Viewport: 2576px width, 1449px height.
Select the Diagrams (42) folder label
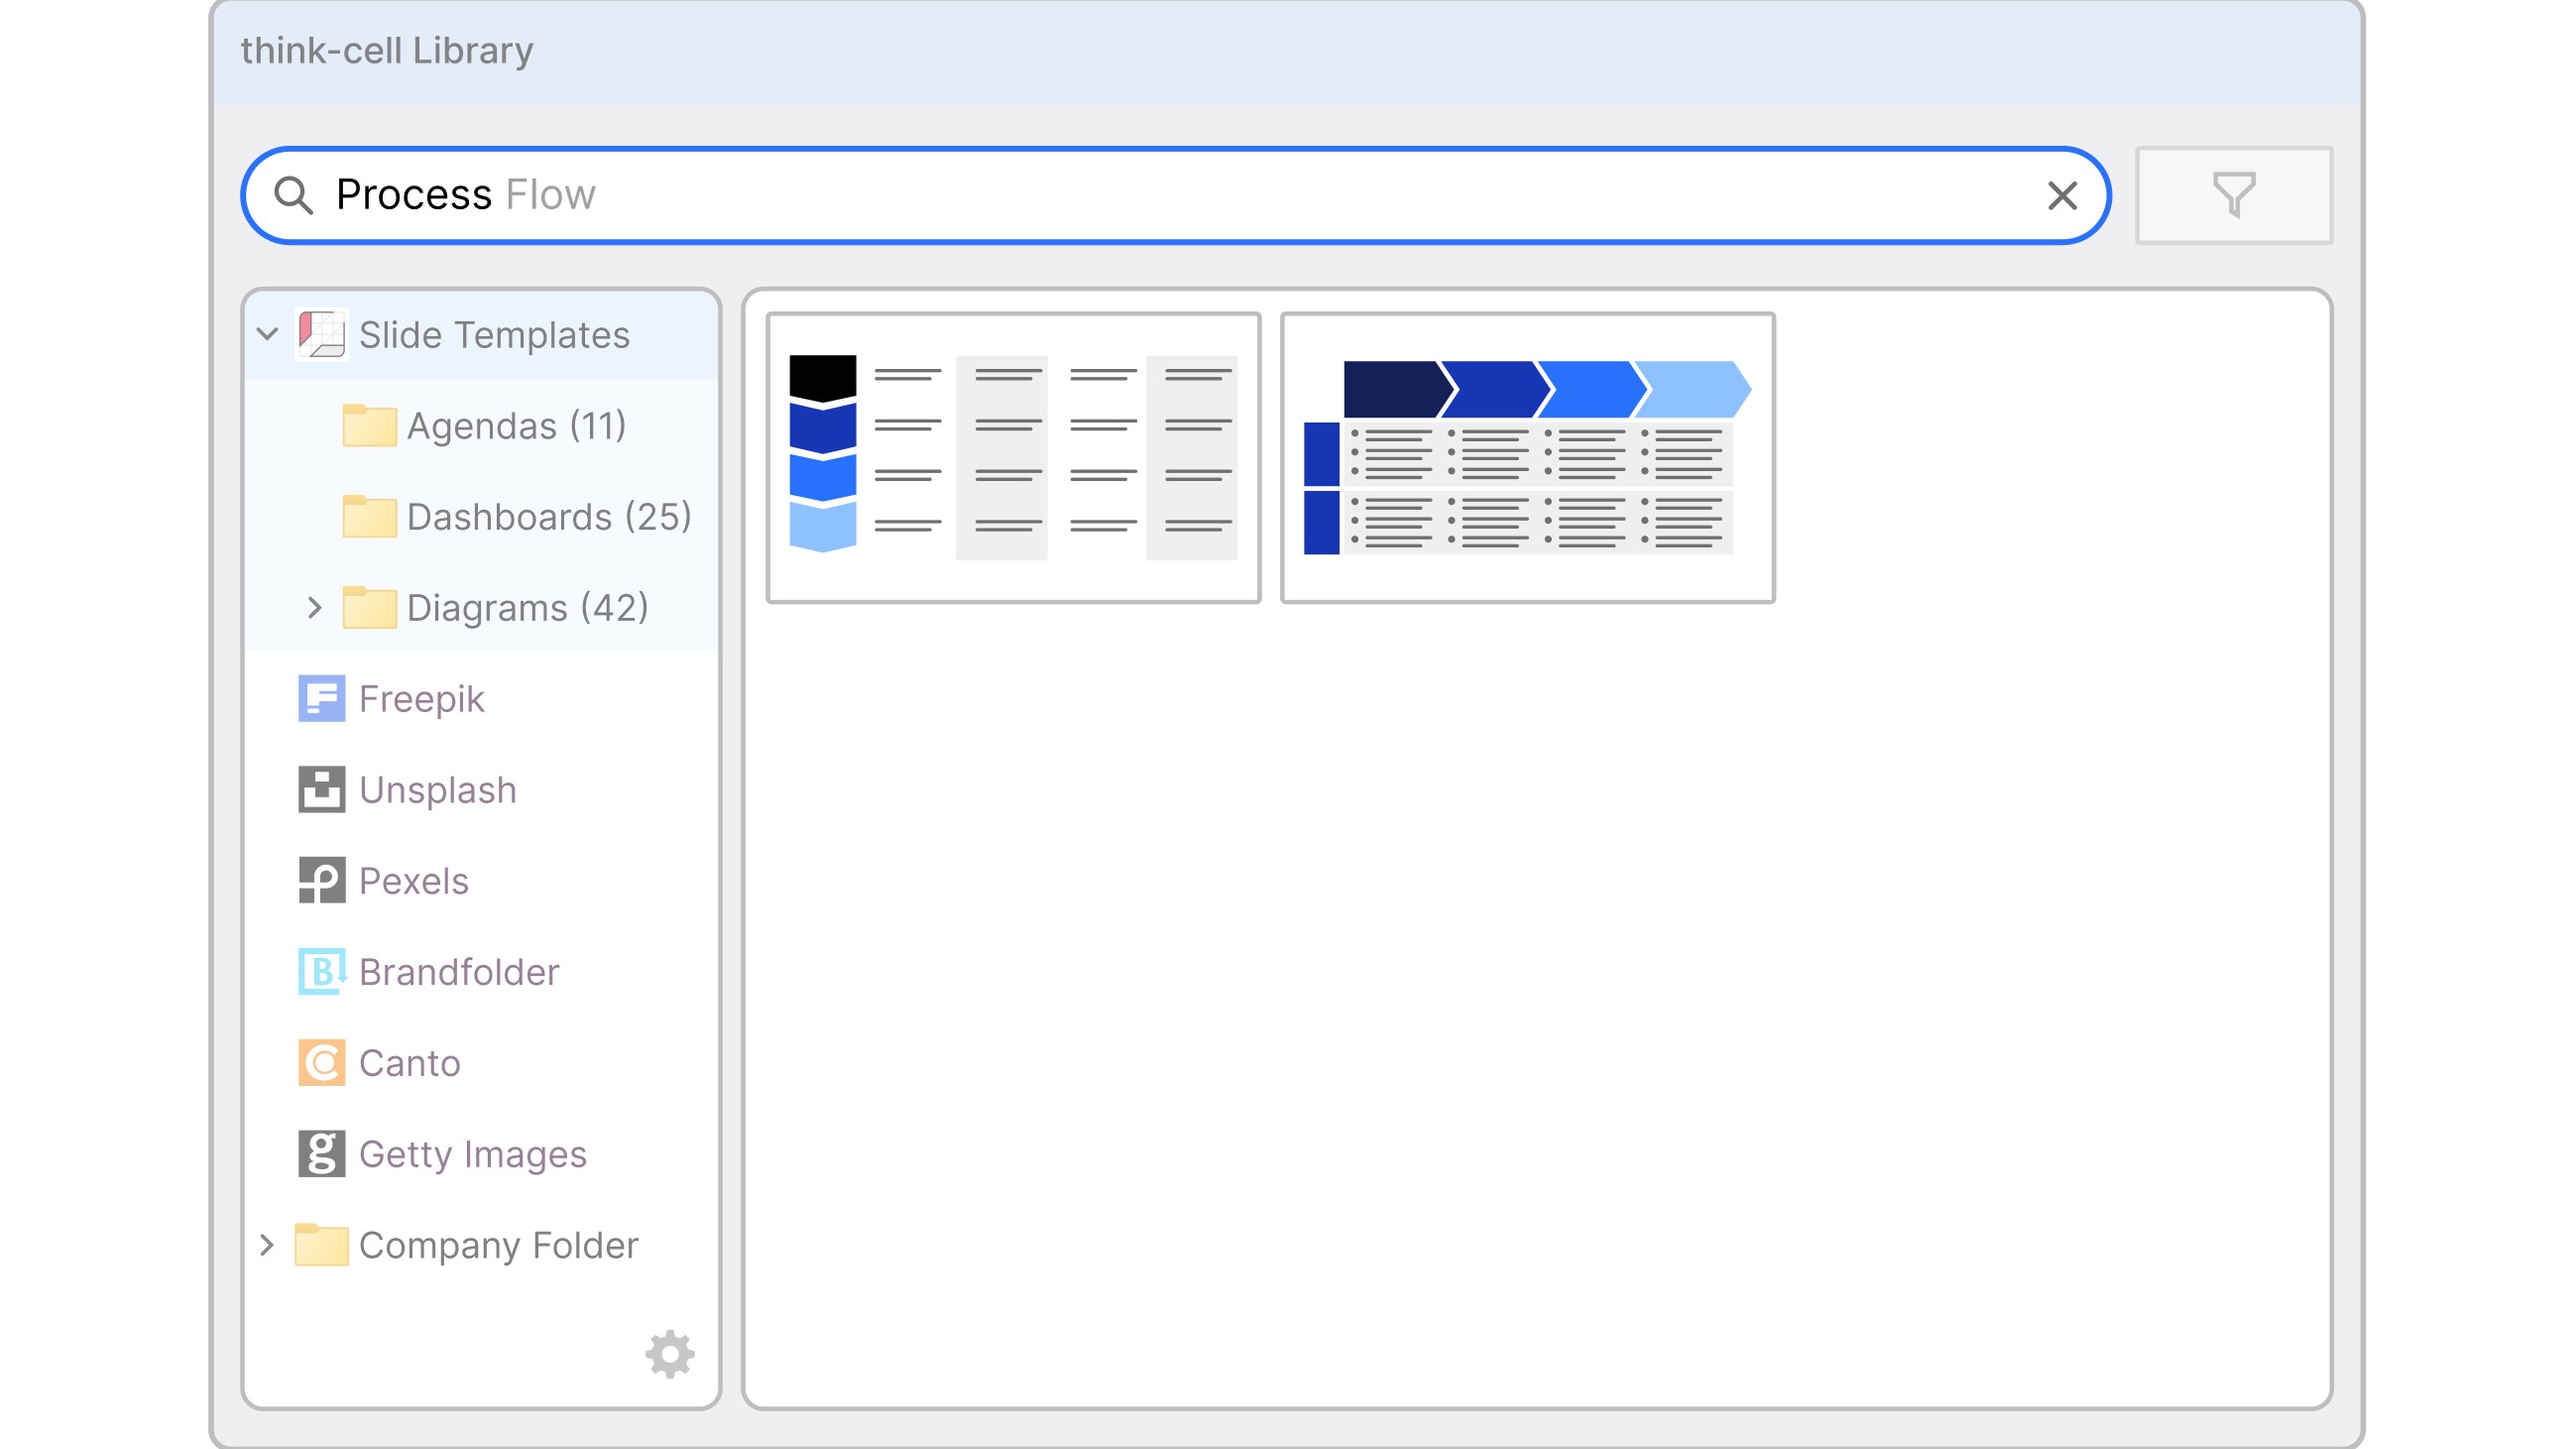coord(527,607)
